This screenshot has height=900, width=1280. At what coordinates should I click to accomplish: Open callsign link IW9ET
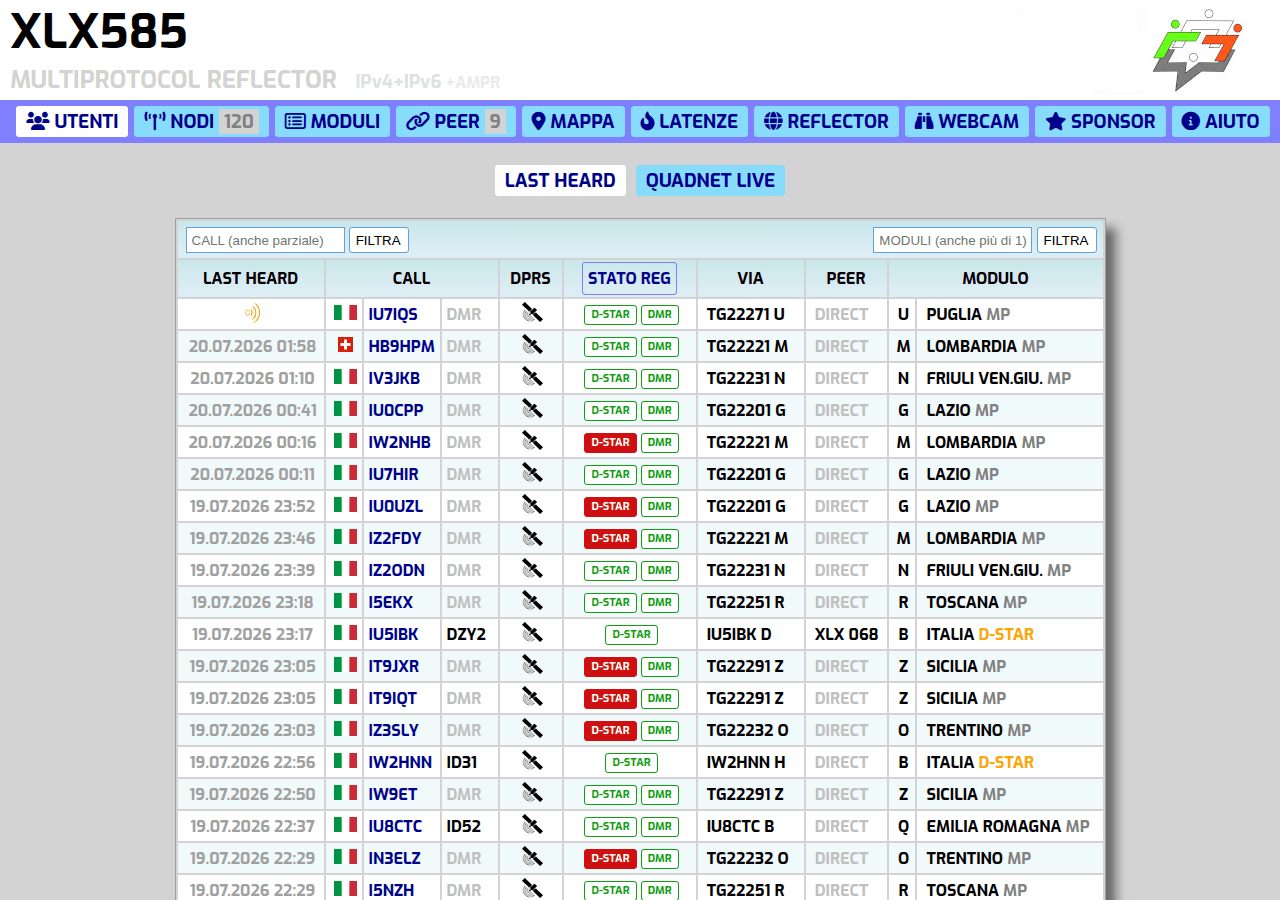click(393, 794)
